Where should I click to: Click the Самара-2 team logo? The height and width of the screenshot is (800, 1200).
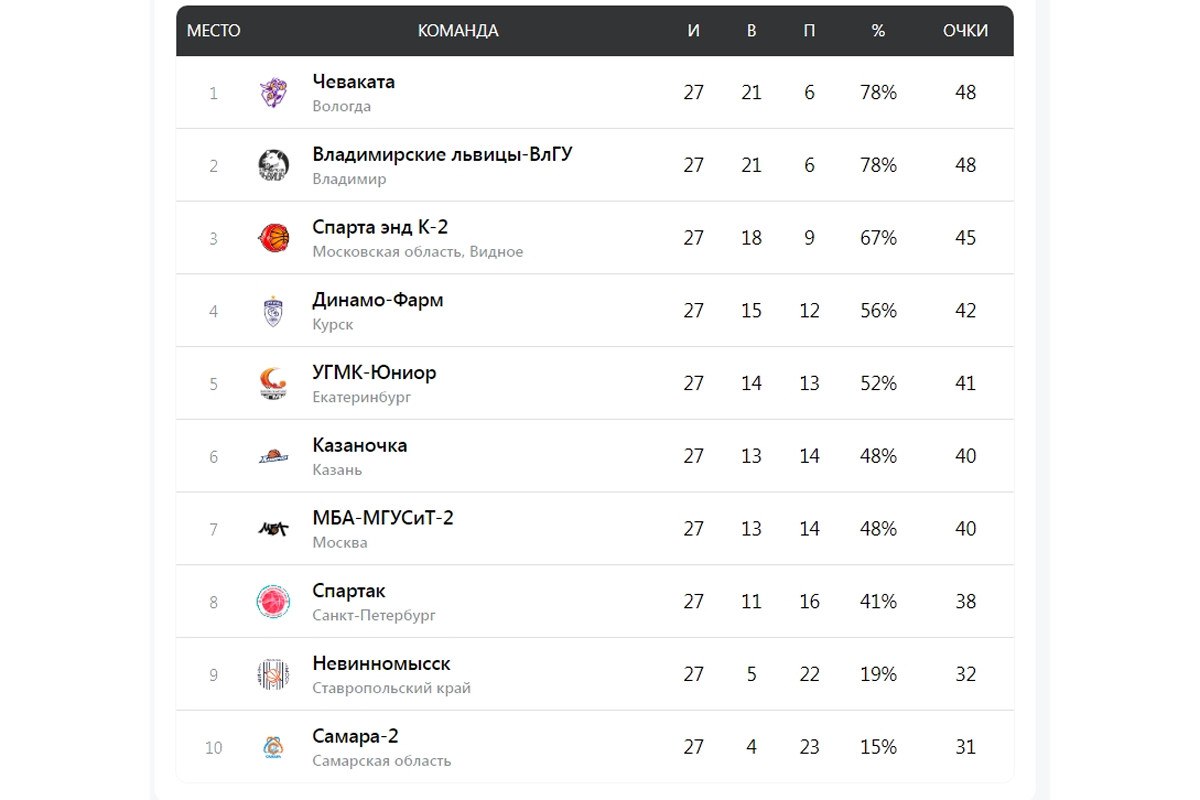coord(273,747)
